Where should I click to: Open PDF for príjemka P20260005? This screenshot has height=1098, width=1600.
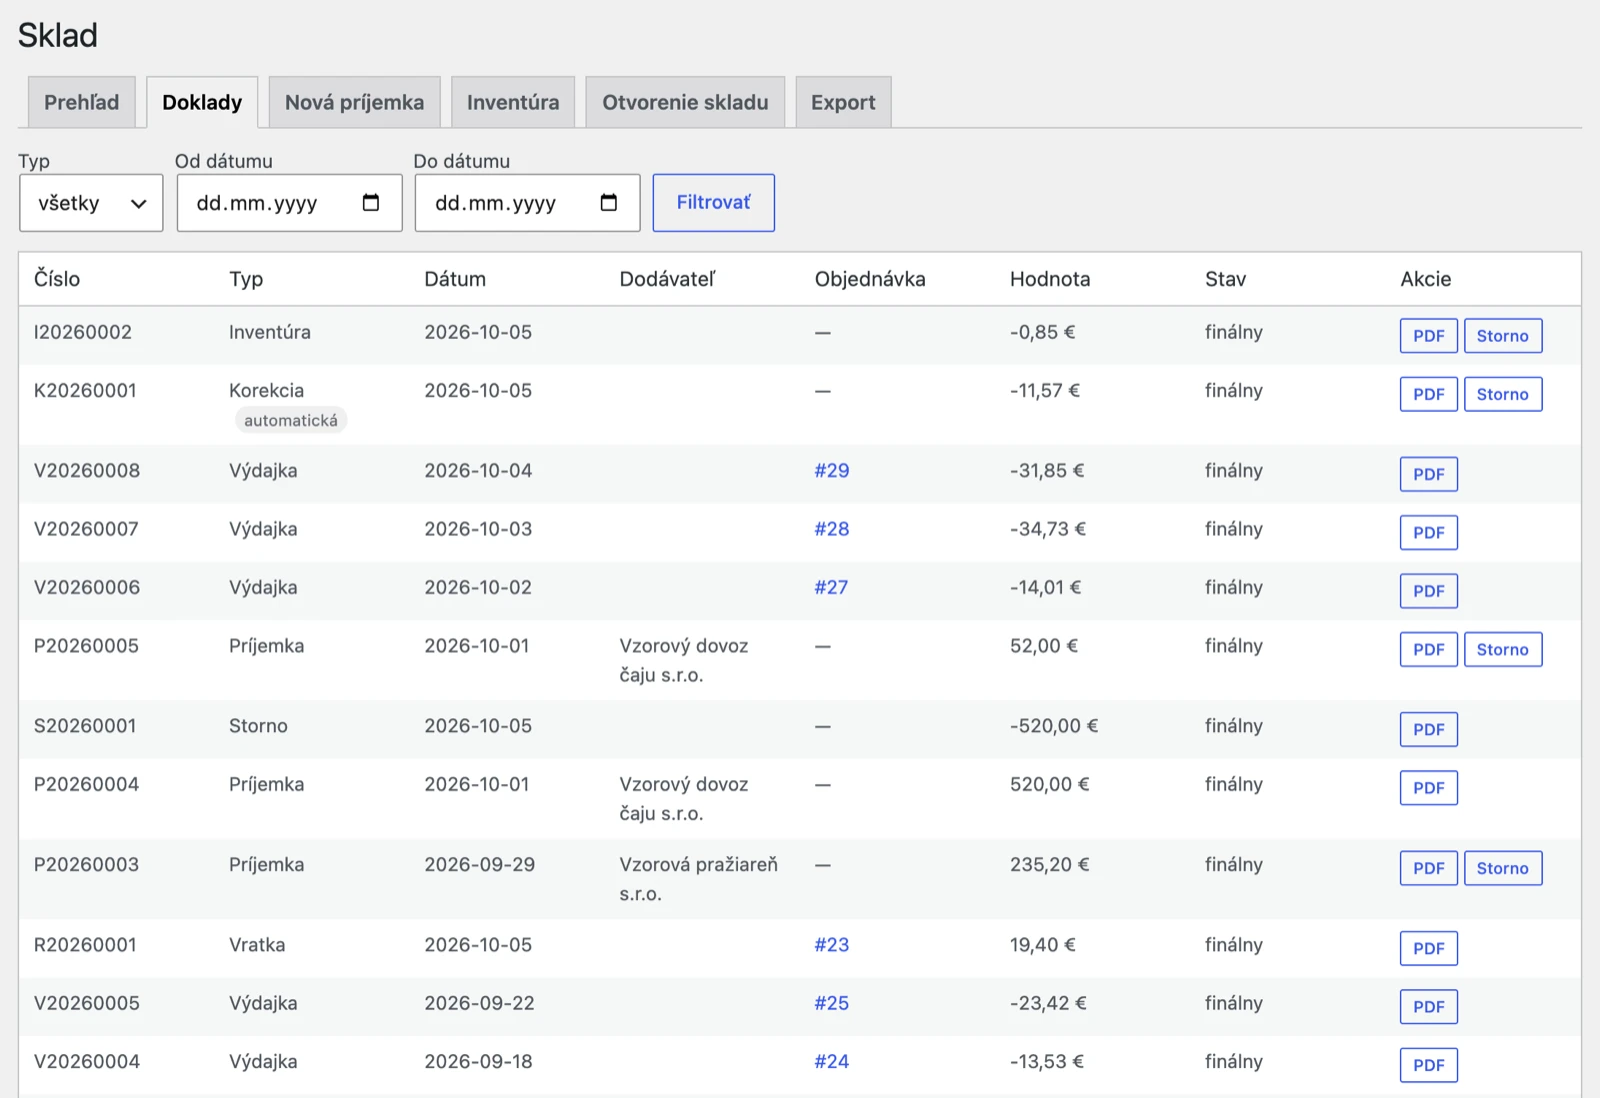1429,649
